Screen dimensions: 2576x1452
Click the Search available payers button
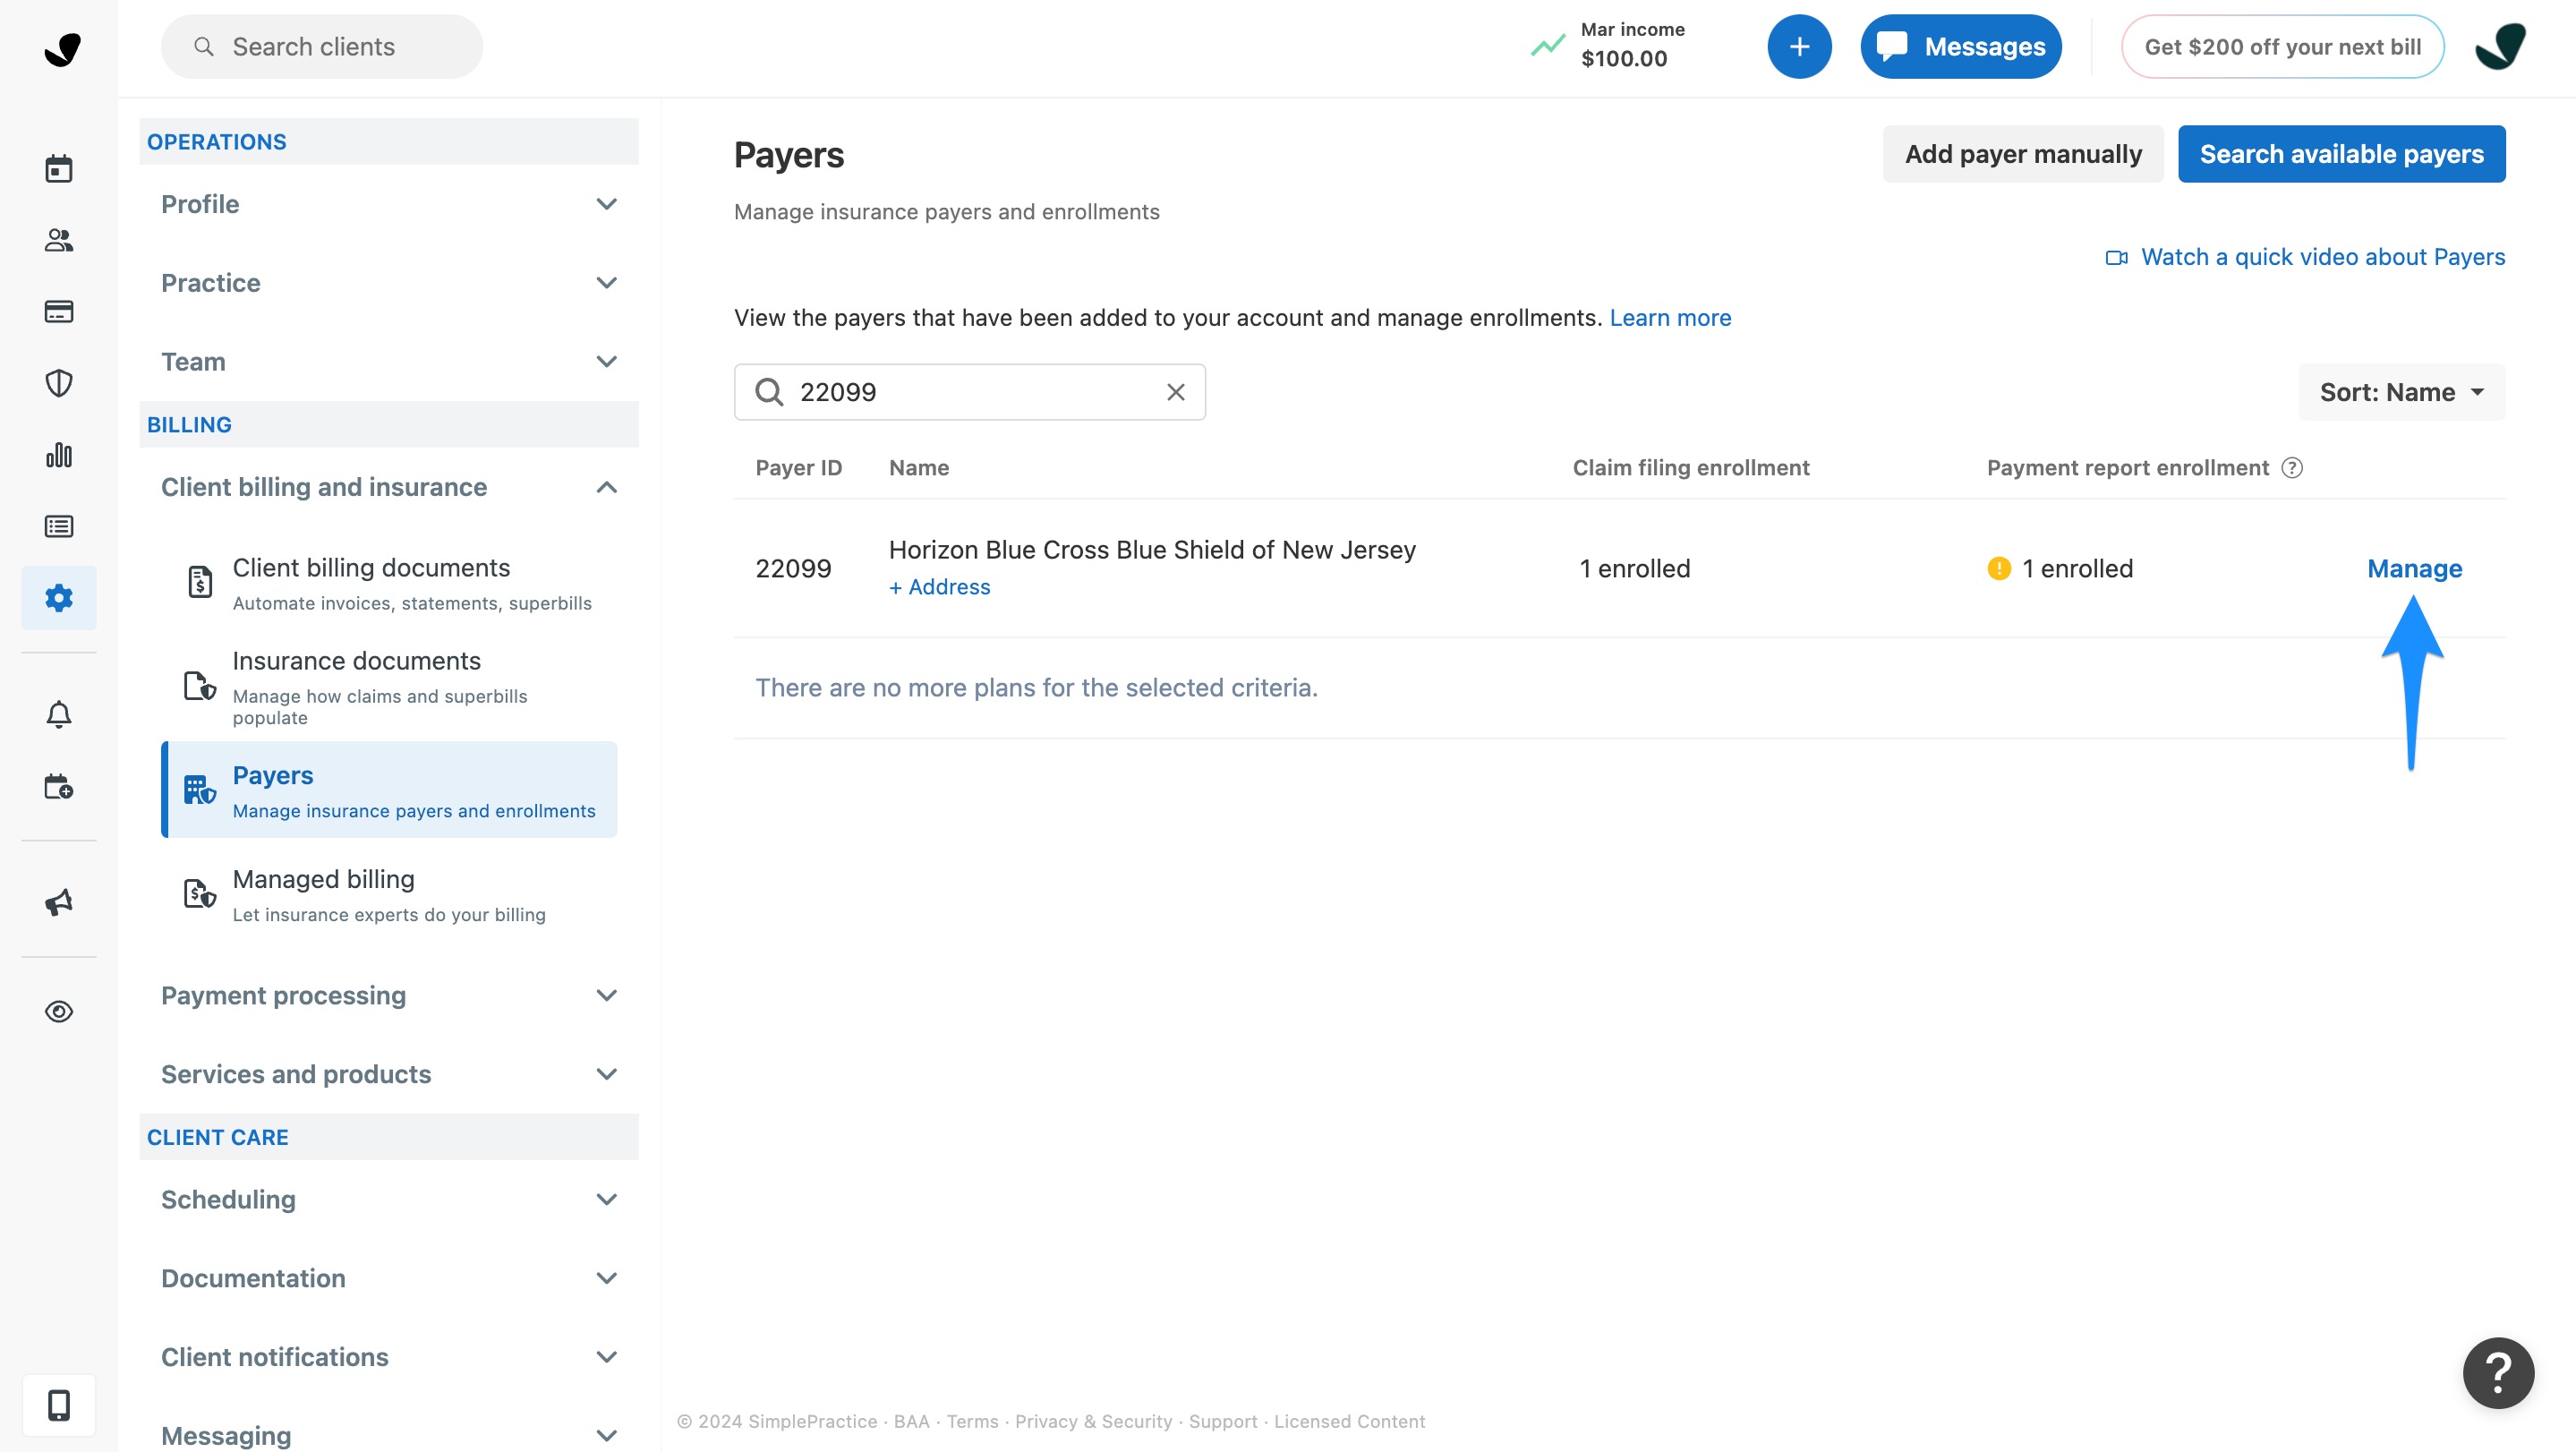point(2341,154)
